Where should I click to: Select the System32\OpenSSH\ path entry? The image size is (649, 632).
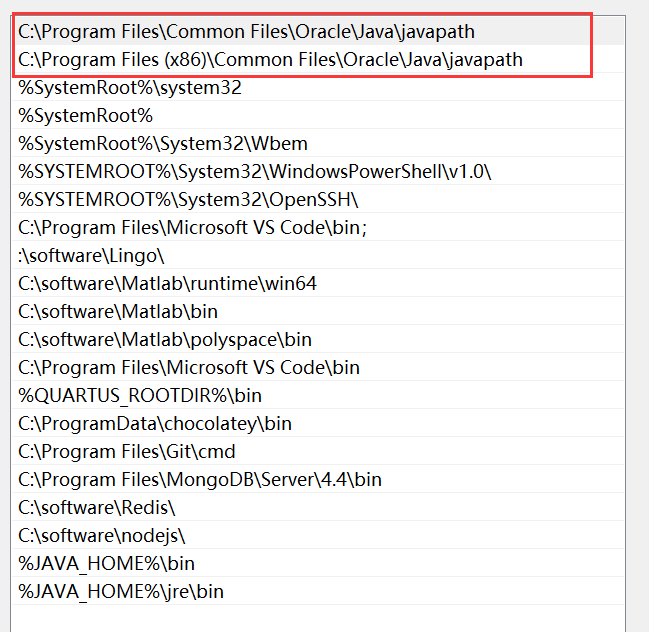(318, 199)
